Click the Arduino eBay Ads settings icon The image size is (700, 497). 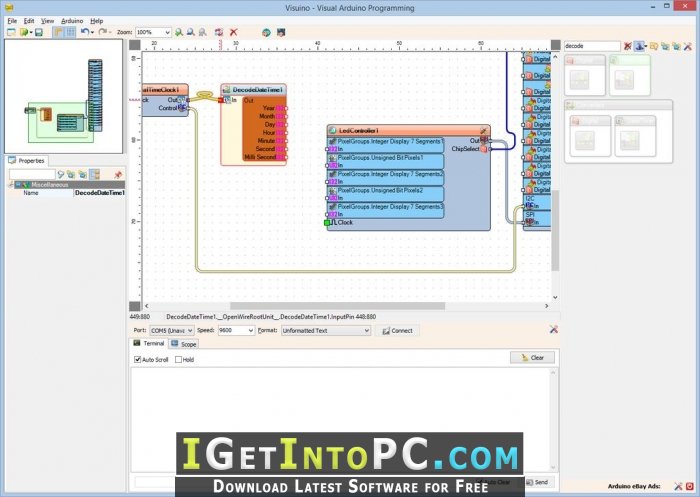tap(678, 486)
